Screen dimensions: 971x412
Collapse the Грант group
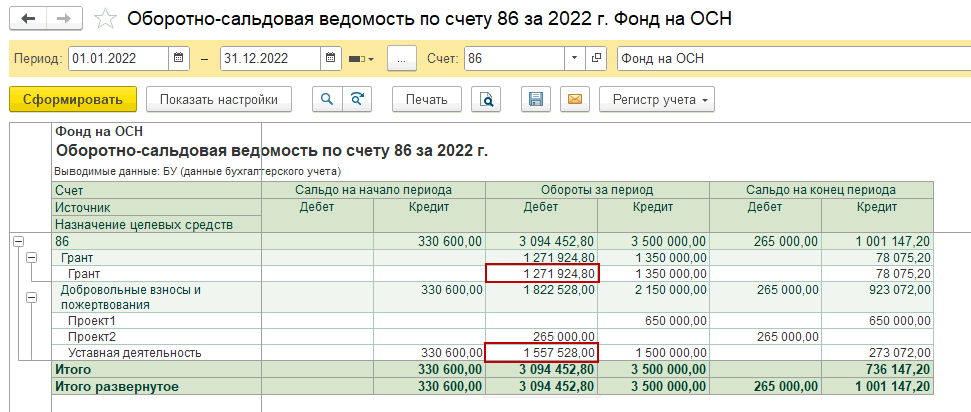pos(32,257)
